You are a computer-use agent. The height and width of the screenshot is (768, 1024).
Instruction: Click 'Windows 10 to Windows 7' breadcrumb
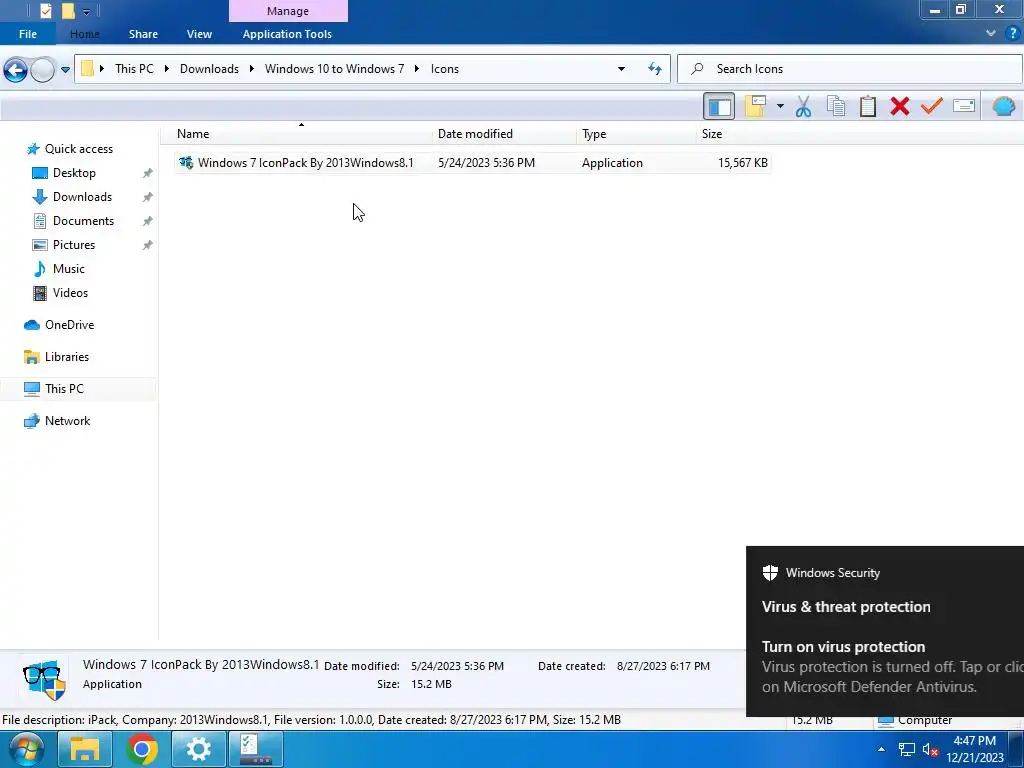click(x=334, y=69)
